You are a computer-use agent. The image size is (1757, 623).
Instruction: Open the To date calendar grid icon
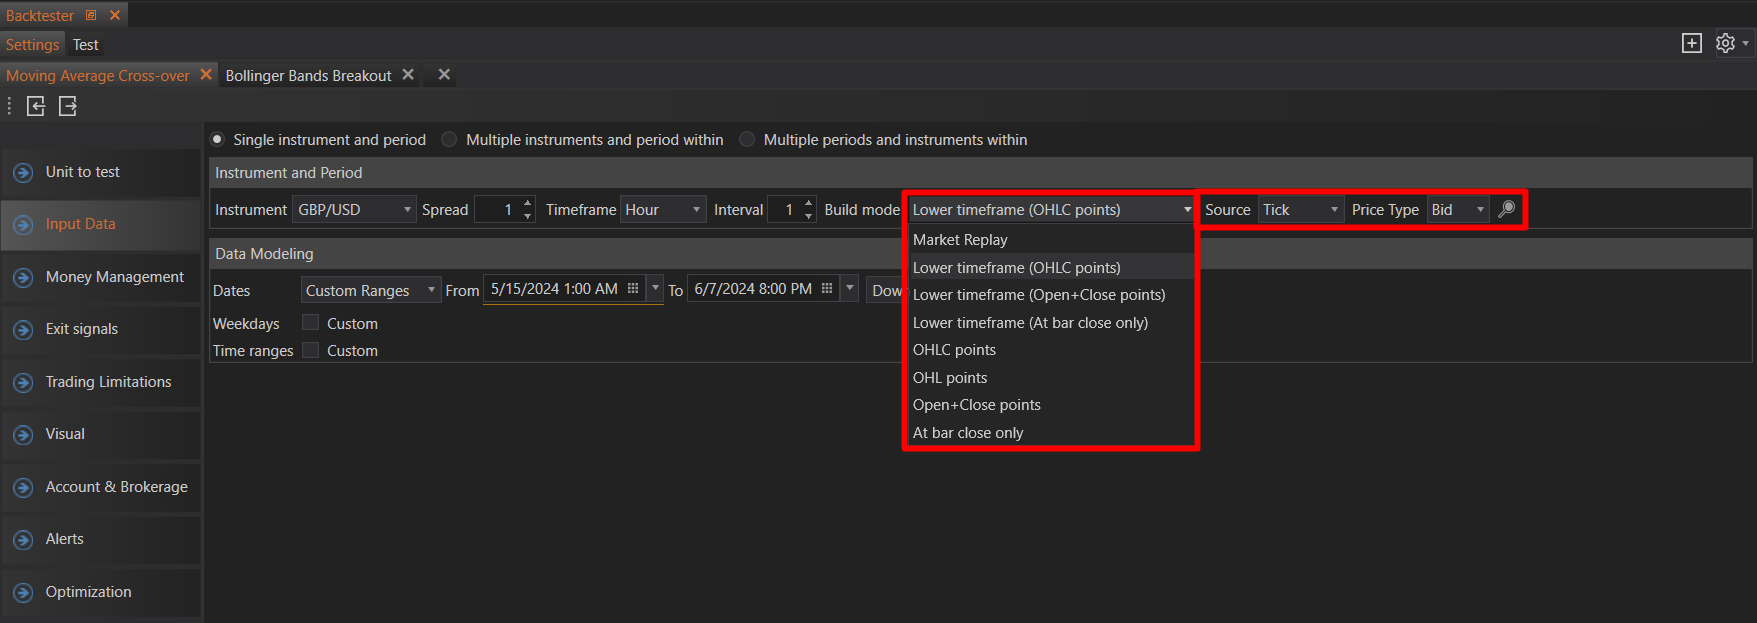827,289
